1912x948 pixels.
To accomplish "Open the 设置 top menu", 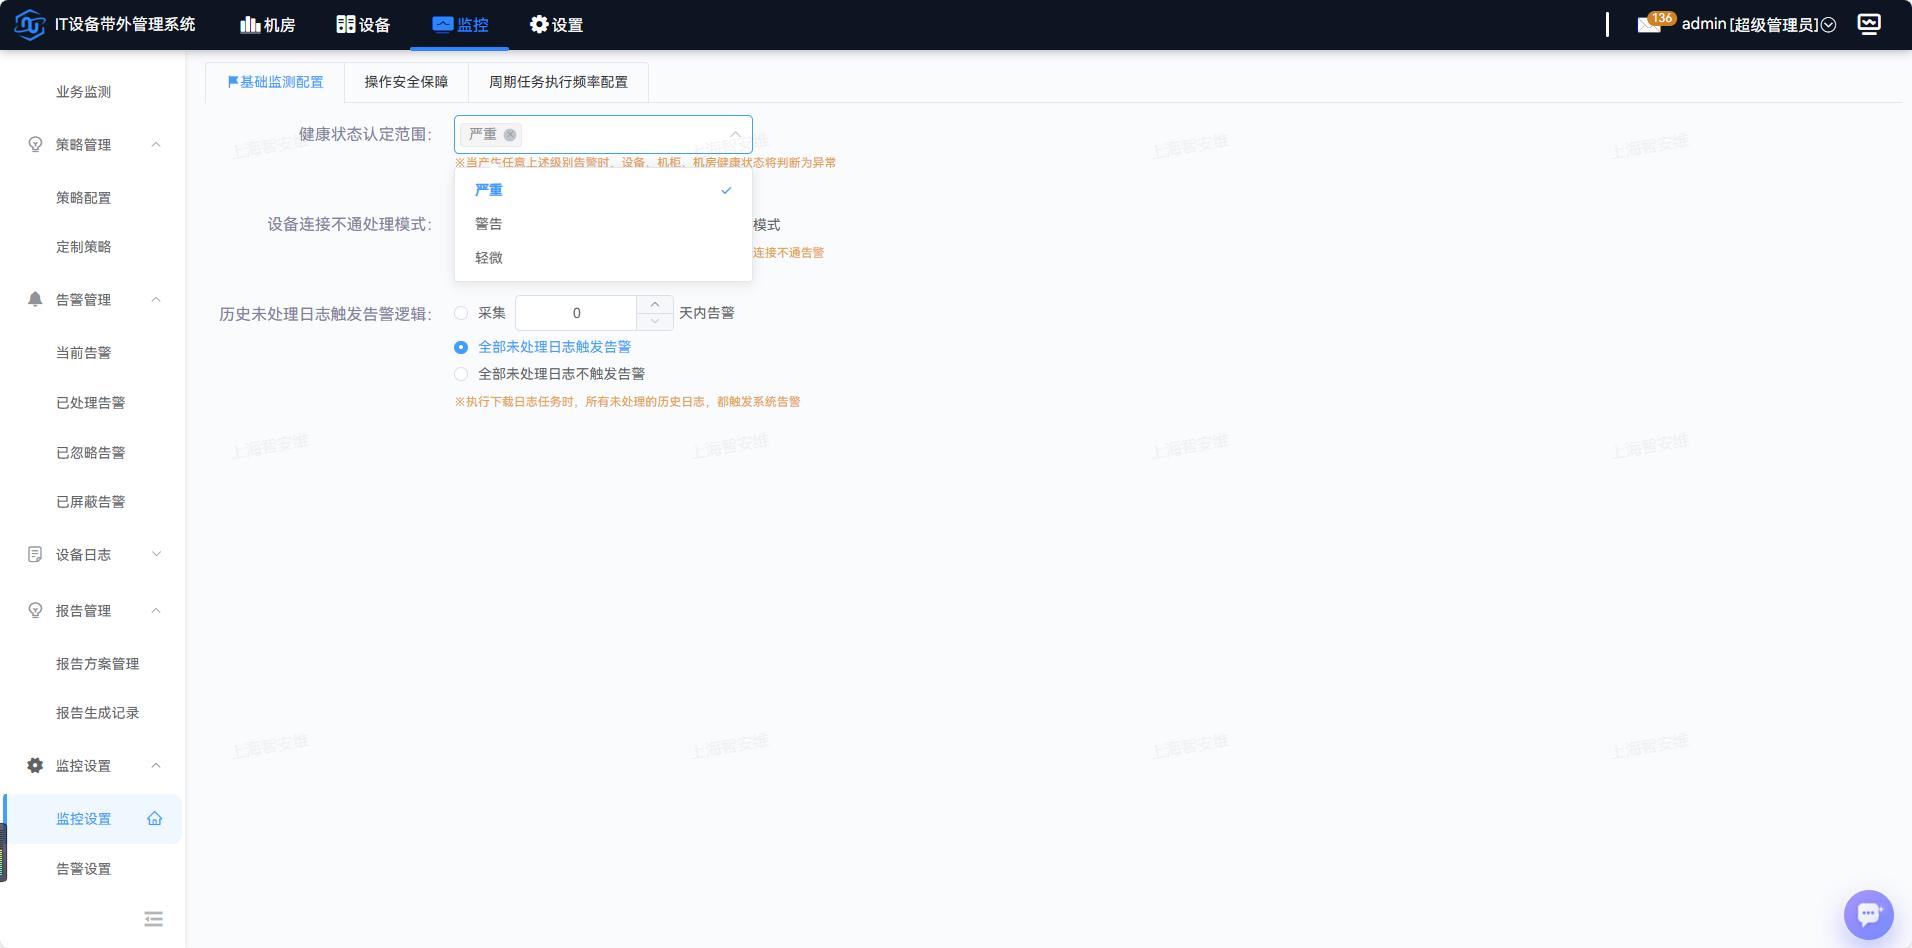I will pos(556,25).
